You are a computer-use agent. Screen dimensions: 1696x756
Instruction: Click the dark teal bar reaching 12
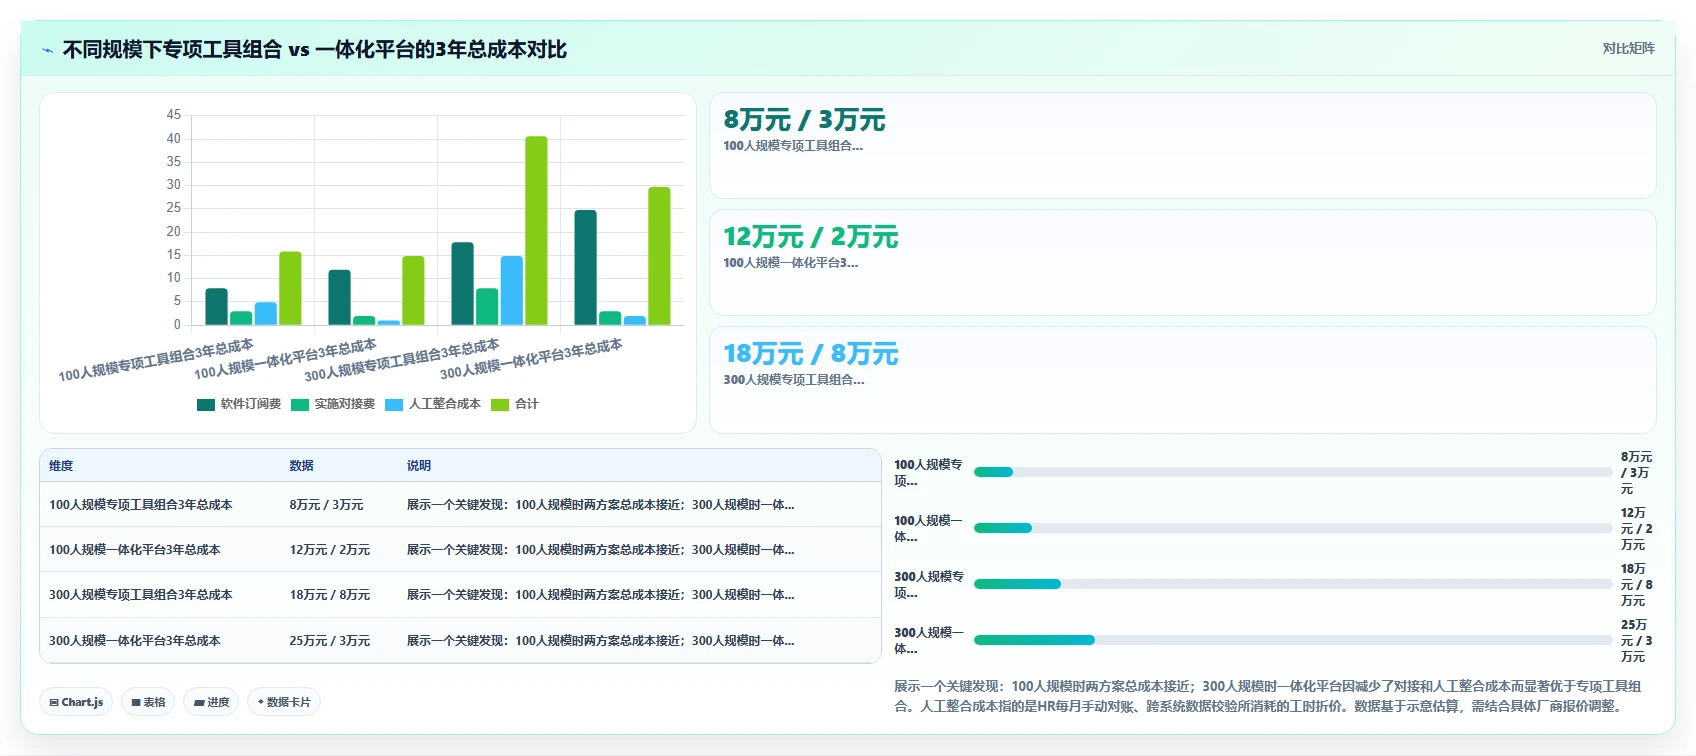coord(339,298)
